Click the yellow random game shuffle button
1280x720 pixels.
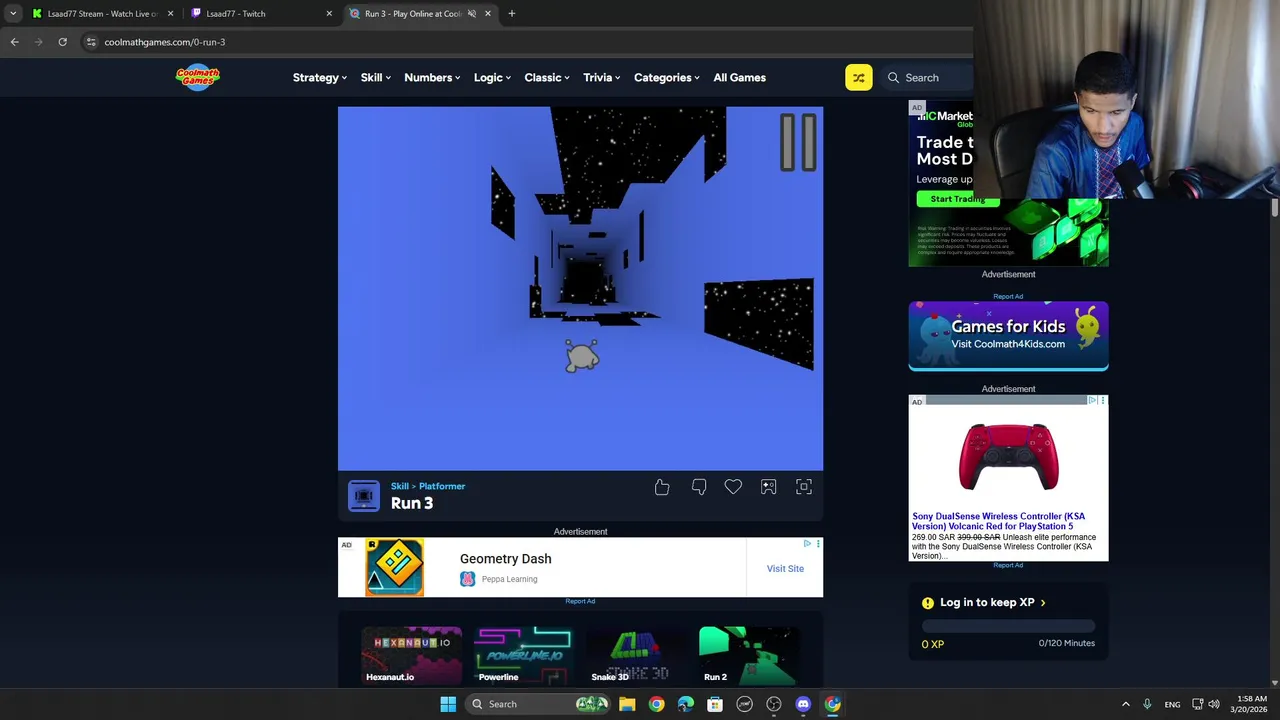pos(858,77)
